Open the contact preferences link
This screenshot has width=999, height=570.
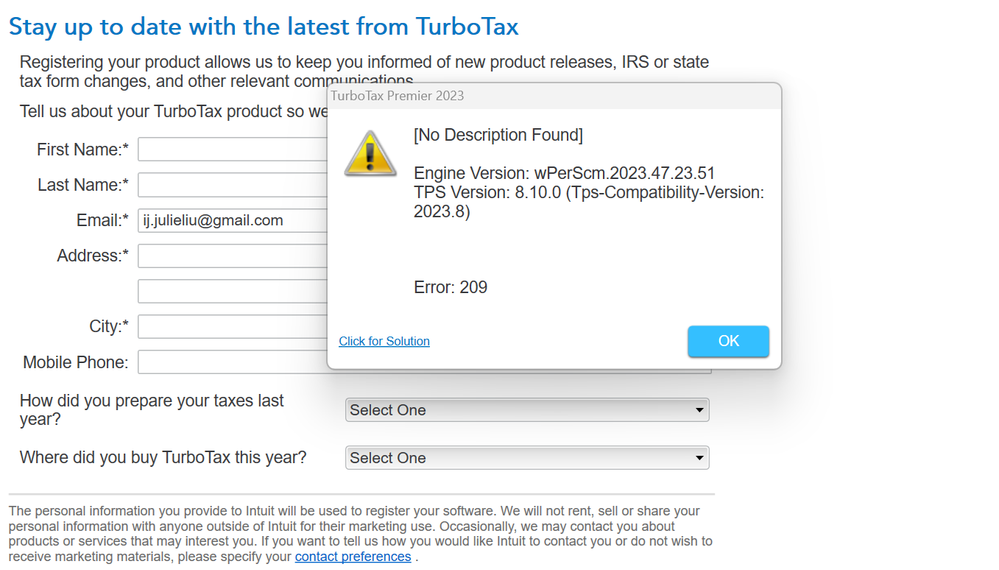(x=353, y=557)
